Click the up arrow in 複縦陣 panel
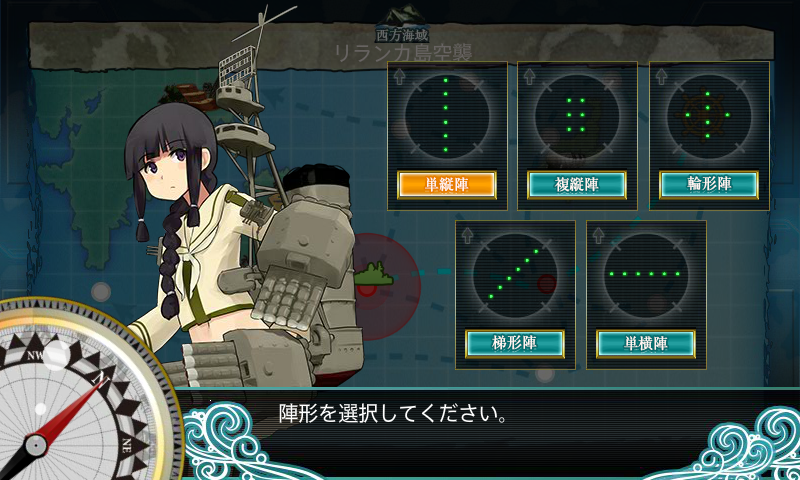Viewport: 800px width, 480px height. point(529,77)
